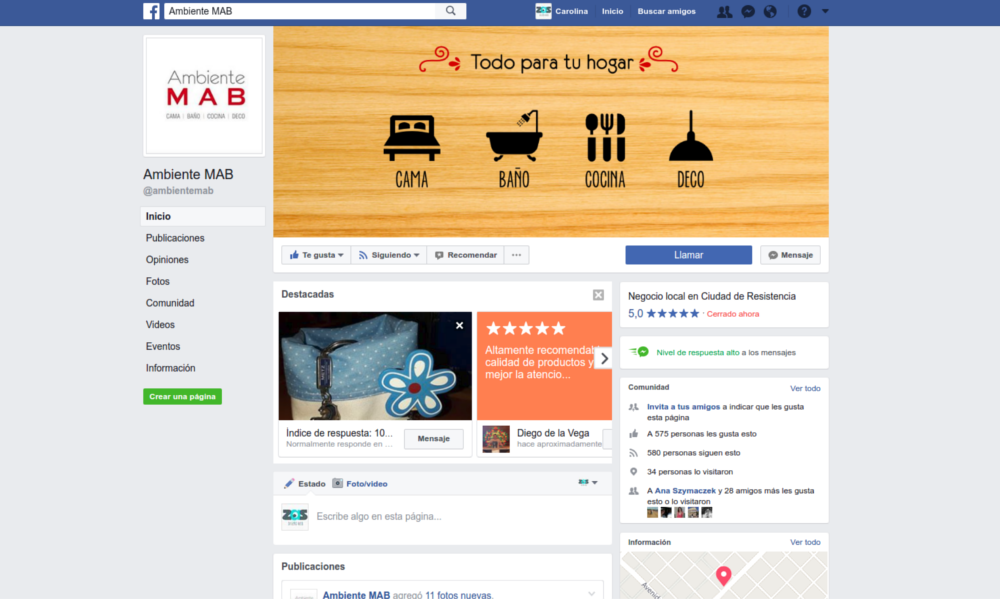The image size is (1000, 600).
Task: Open the friend requests icon
Action: [x=725, y=11]
